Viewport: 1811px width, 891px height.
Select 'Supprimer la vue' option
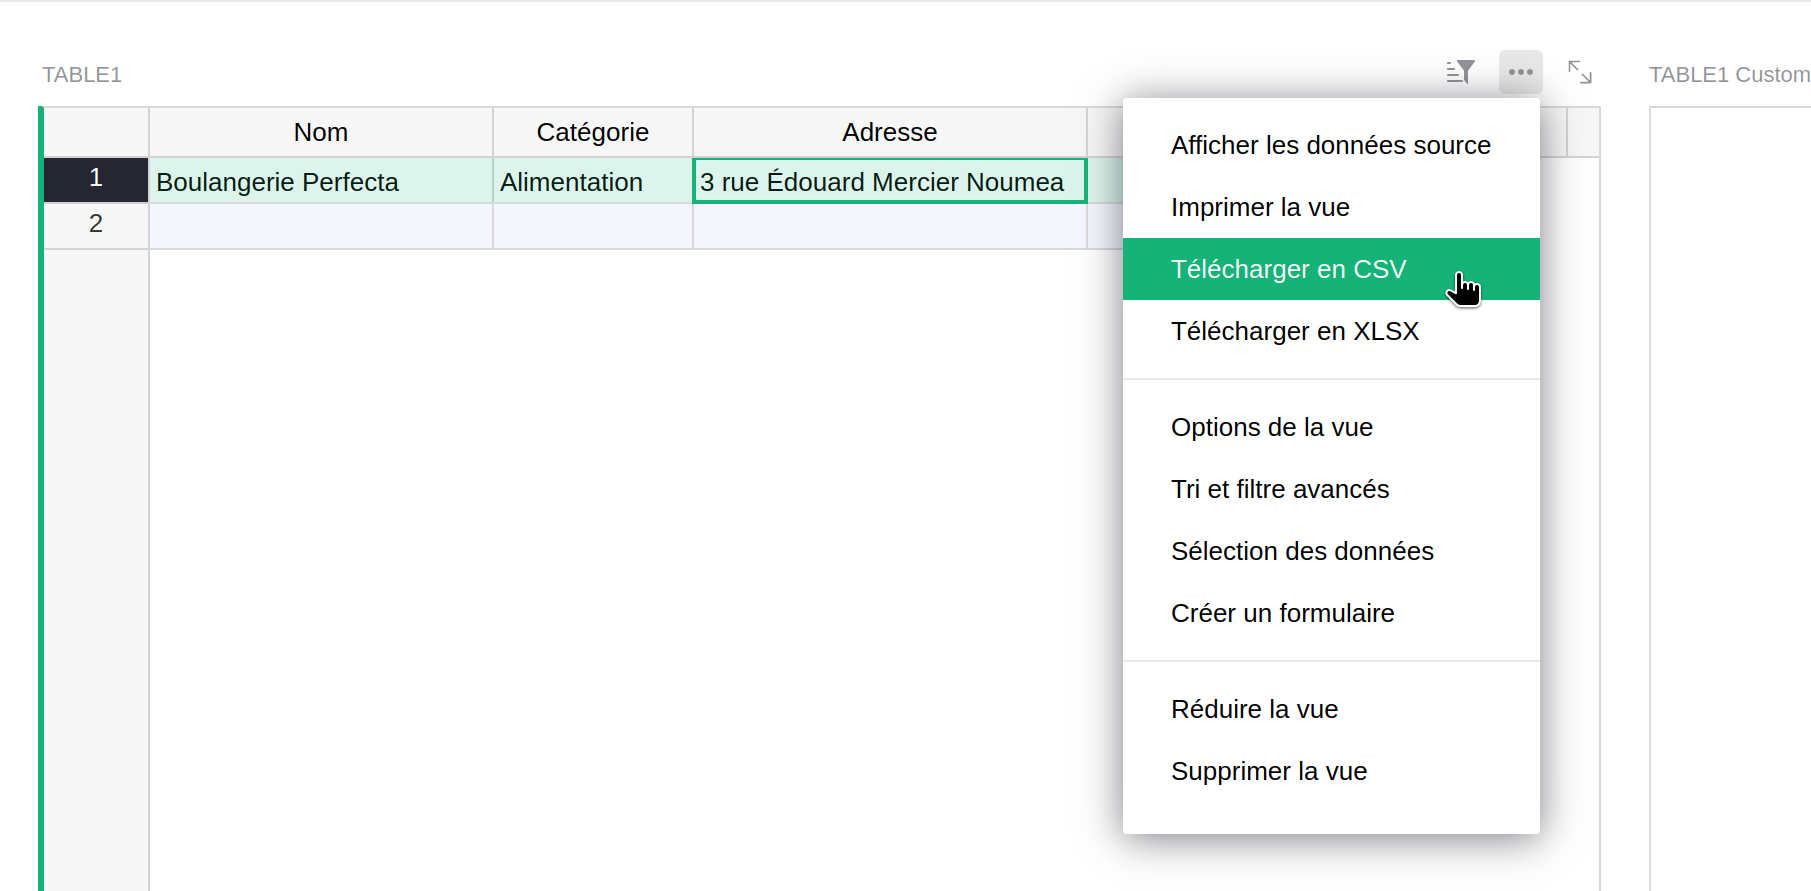pos(1268,771)
